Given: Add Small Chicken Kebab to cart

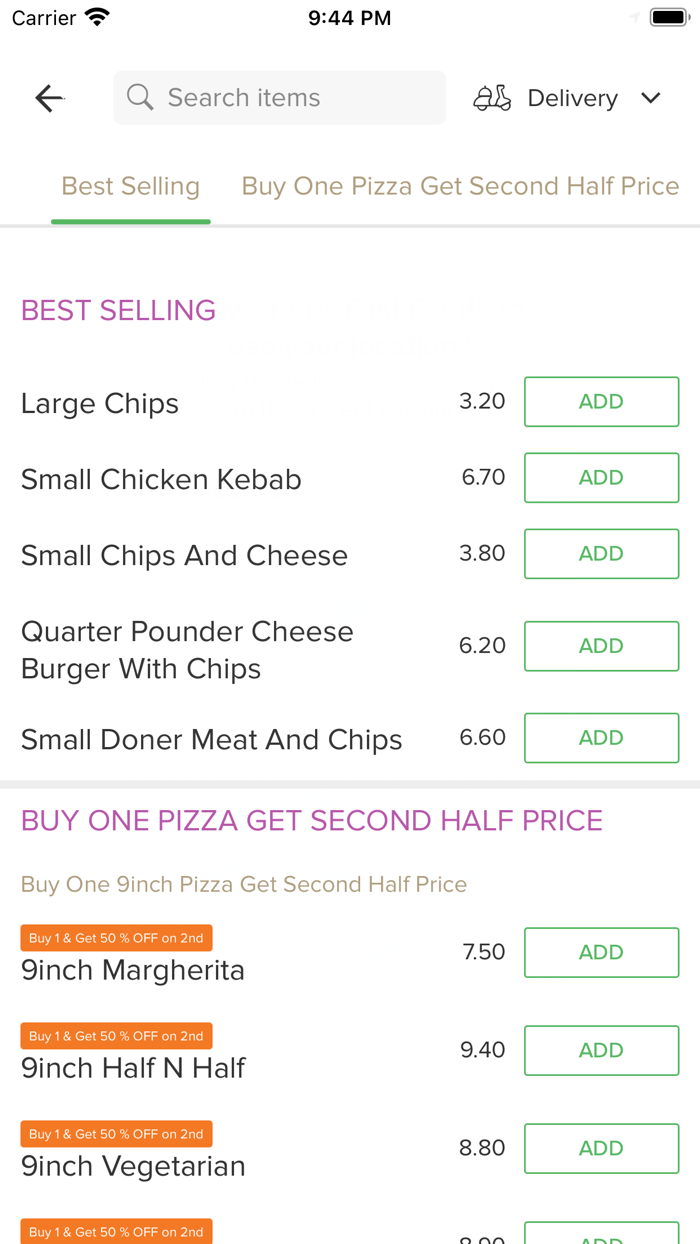Looking at the screenshot, I should point(601,477).
